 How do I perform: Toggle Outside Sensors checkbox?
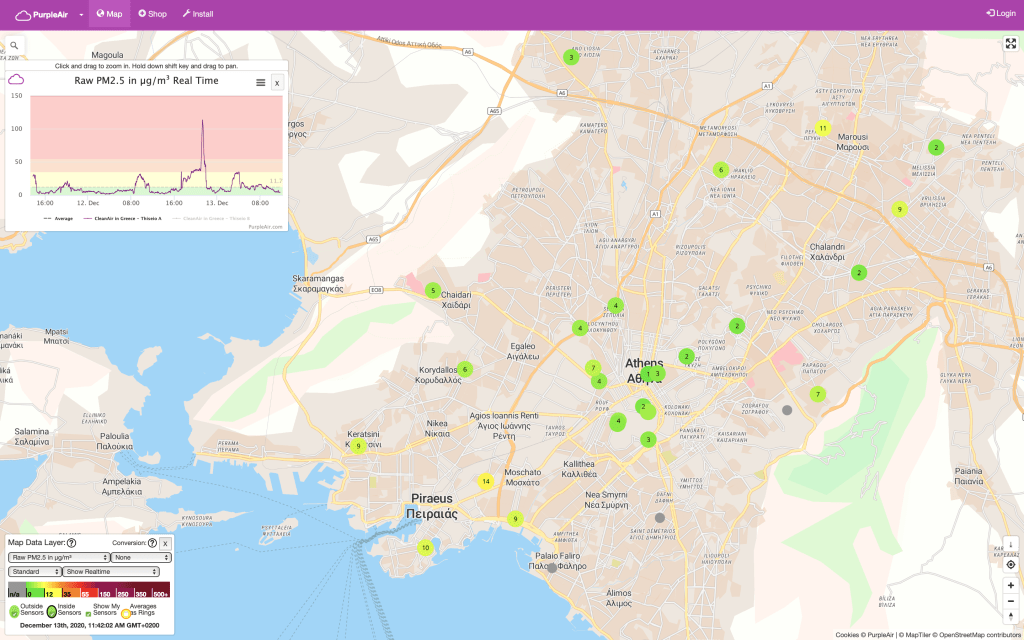tap(14, 611)
